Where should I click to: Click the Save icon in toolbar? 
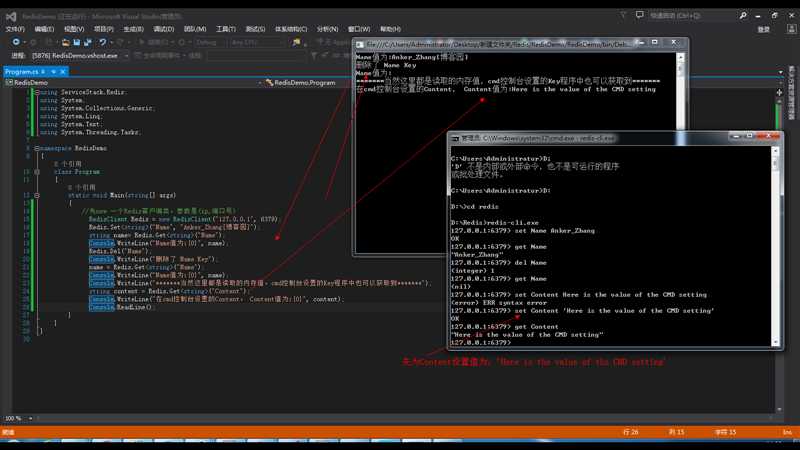pos(77,42)
